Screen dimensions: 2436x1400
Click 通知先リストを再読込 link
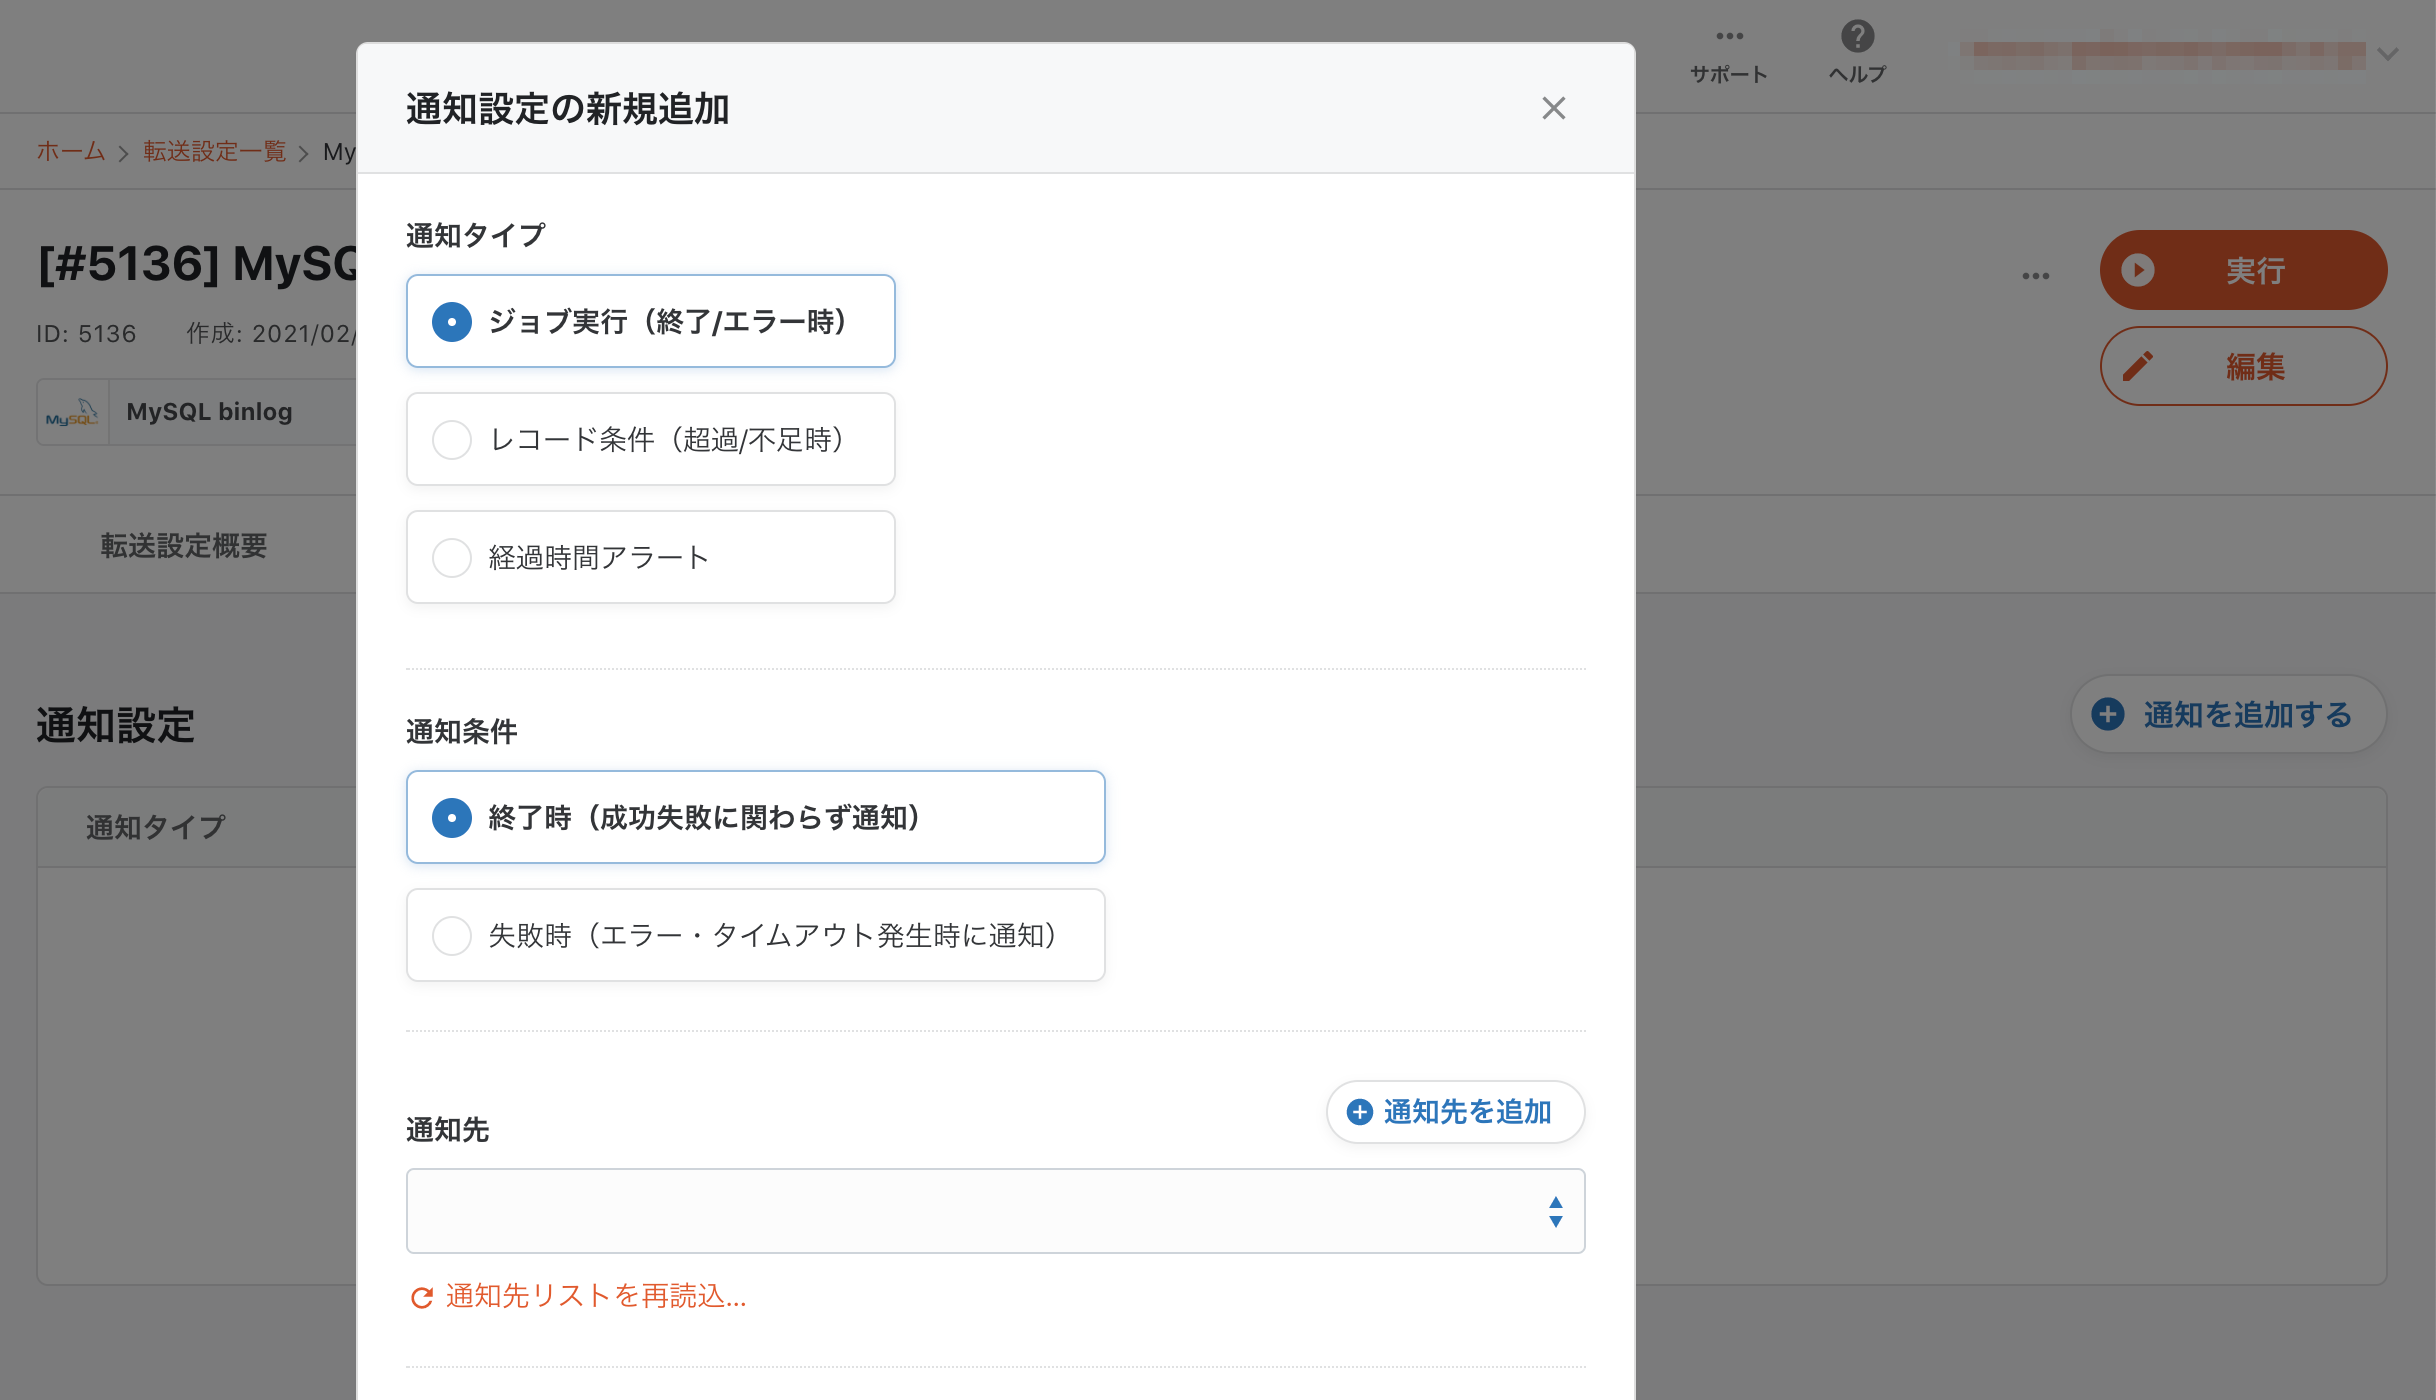596,1296
